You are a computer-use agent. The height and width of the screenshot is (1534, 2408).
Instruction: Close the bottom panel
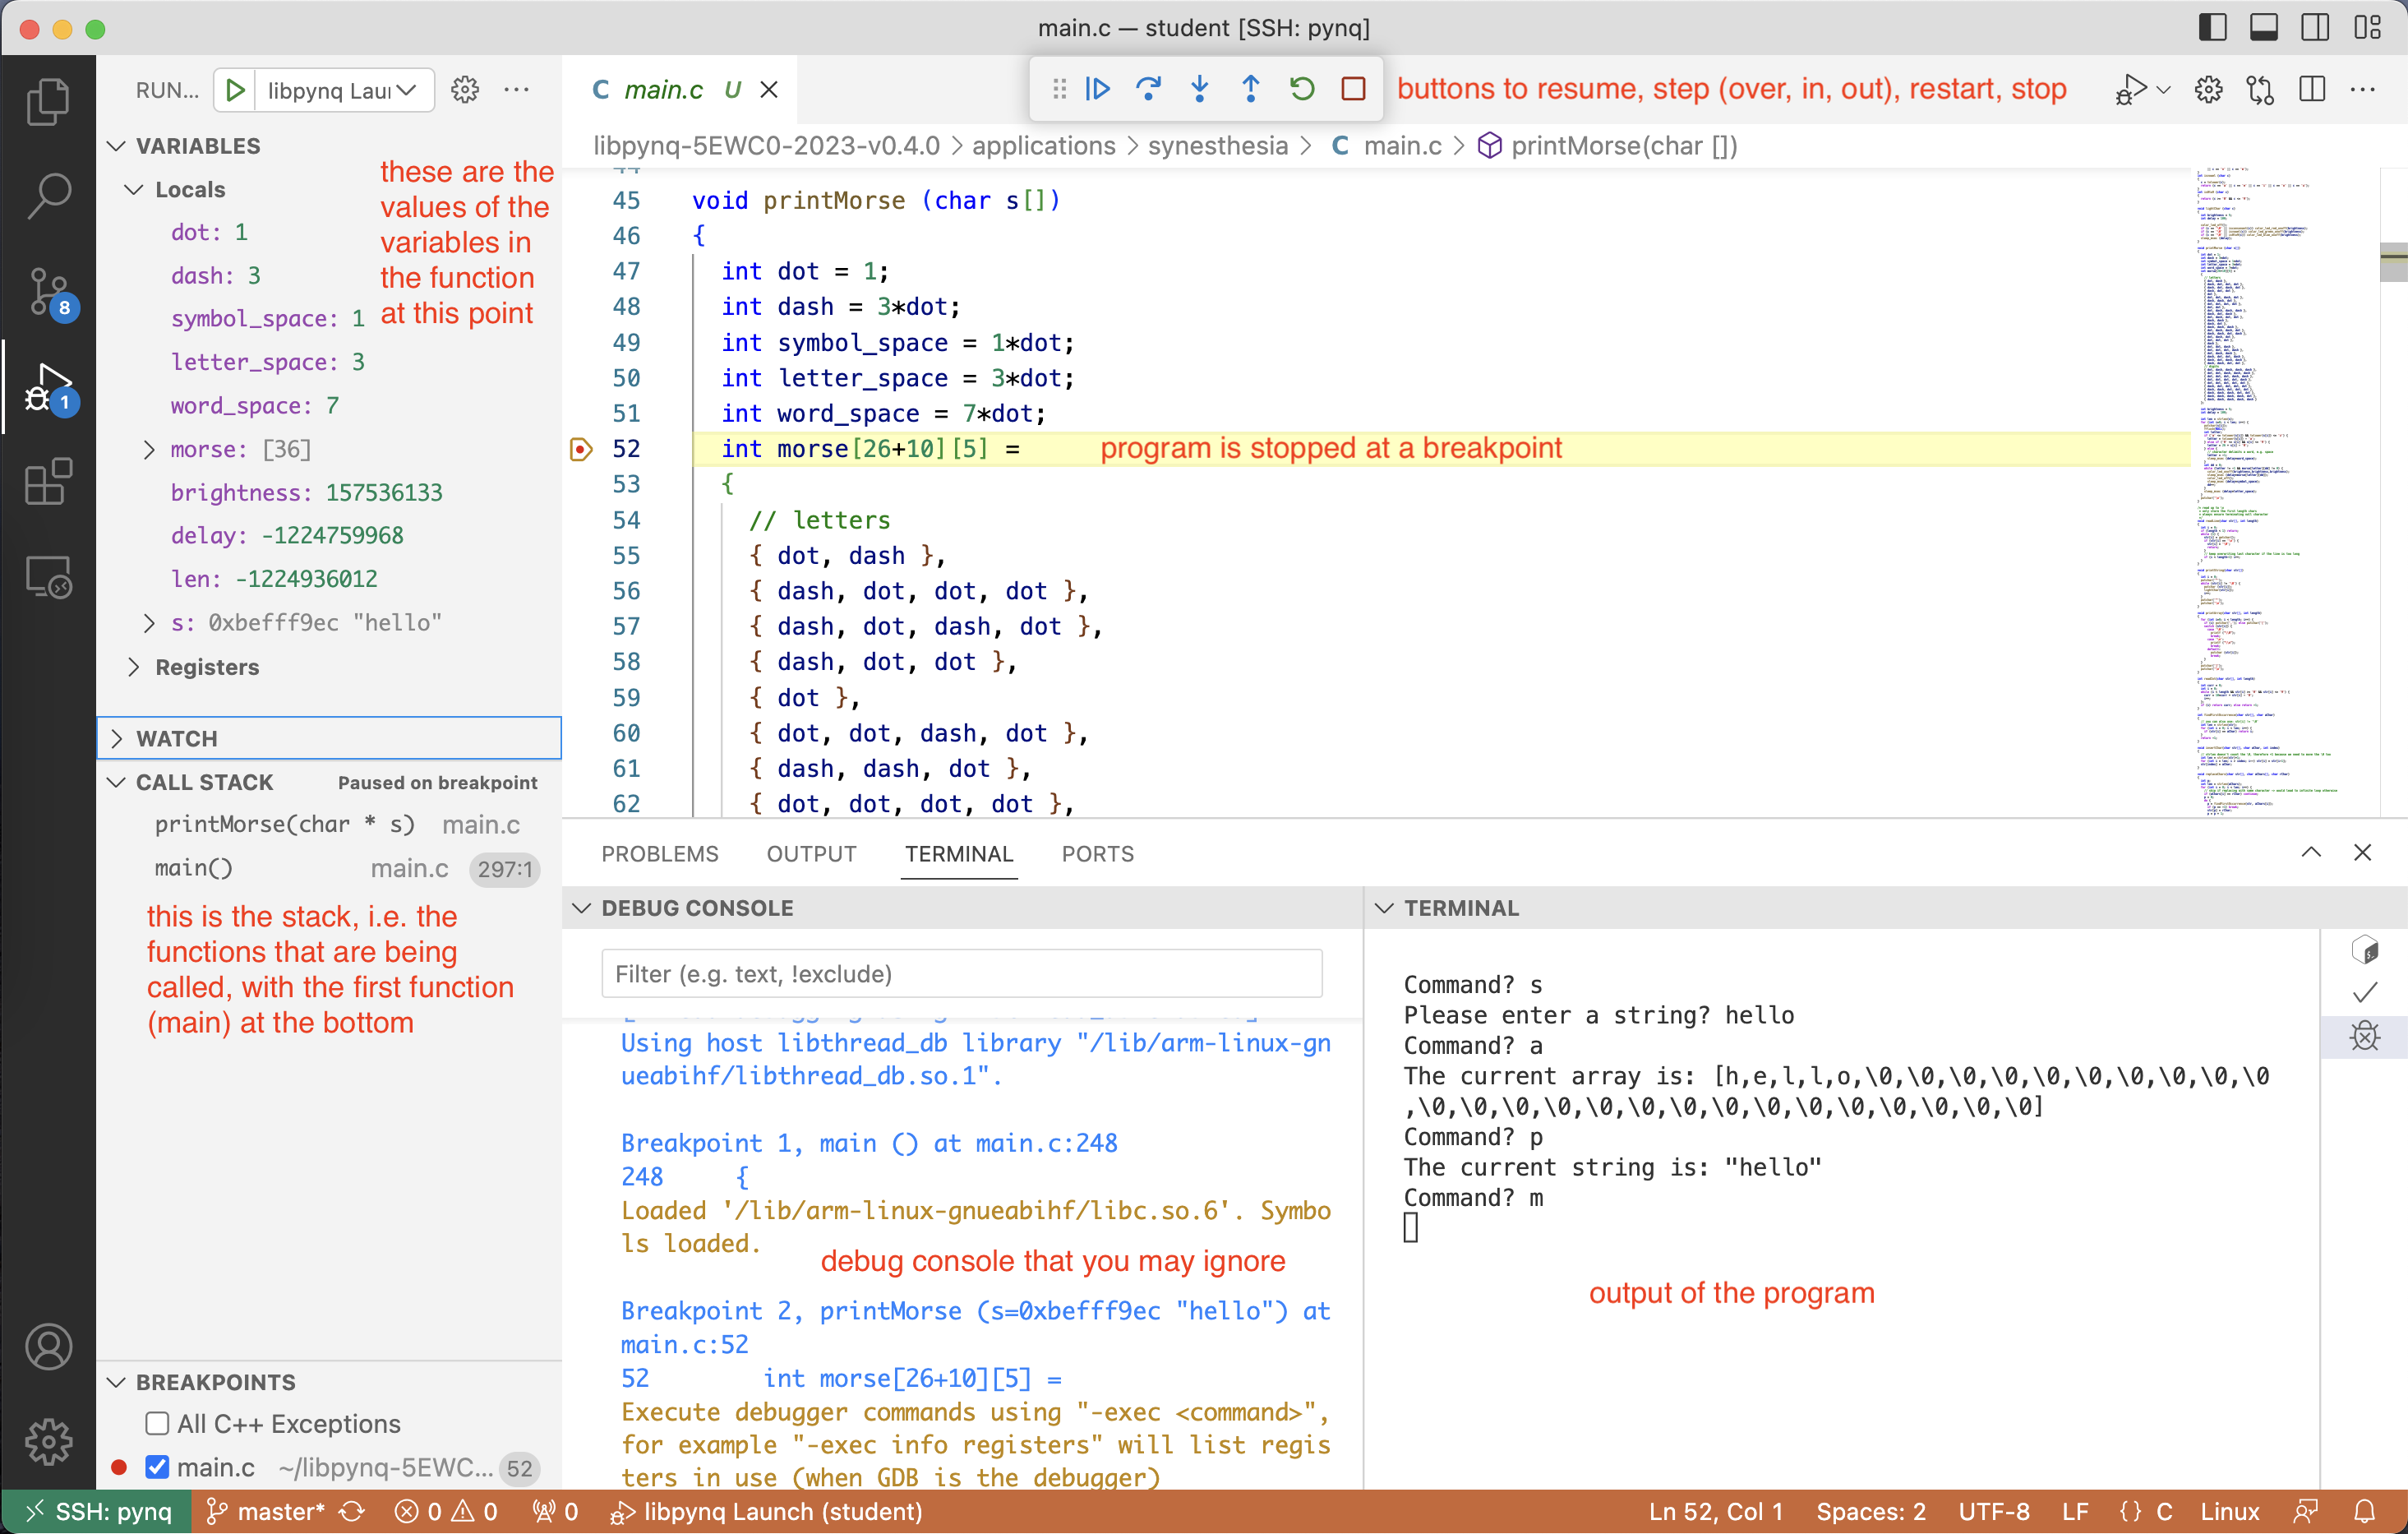tap(2362, 852)
